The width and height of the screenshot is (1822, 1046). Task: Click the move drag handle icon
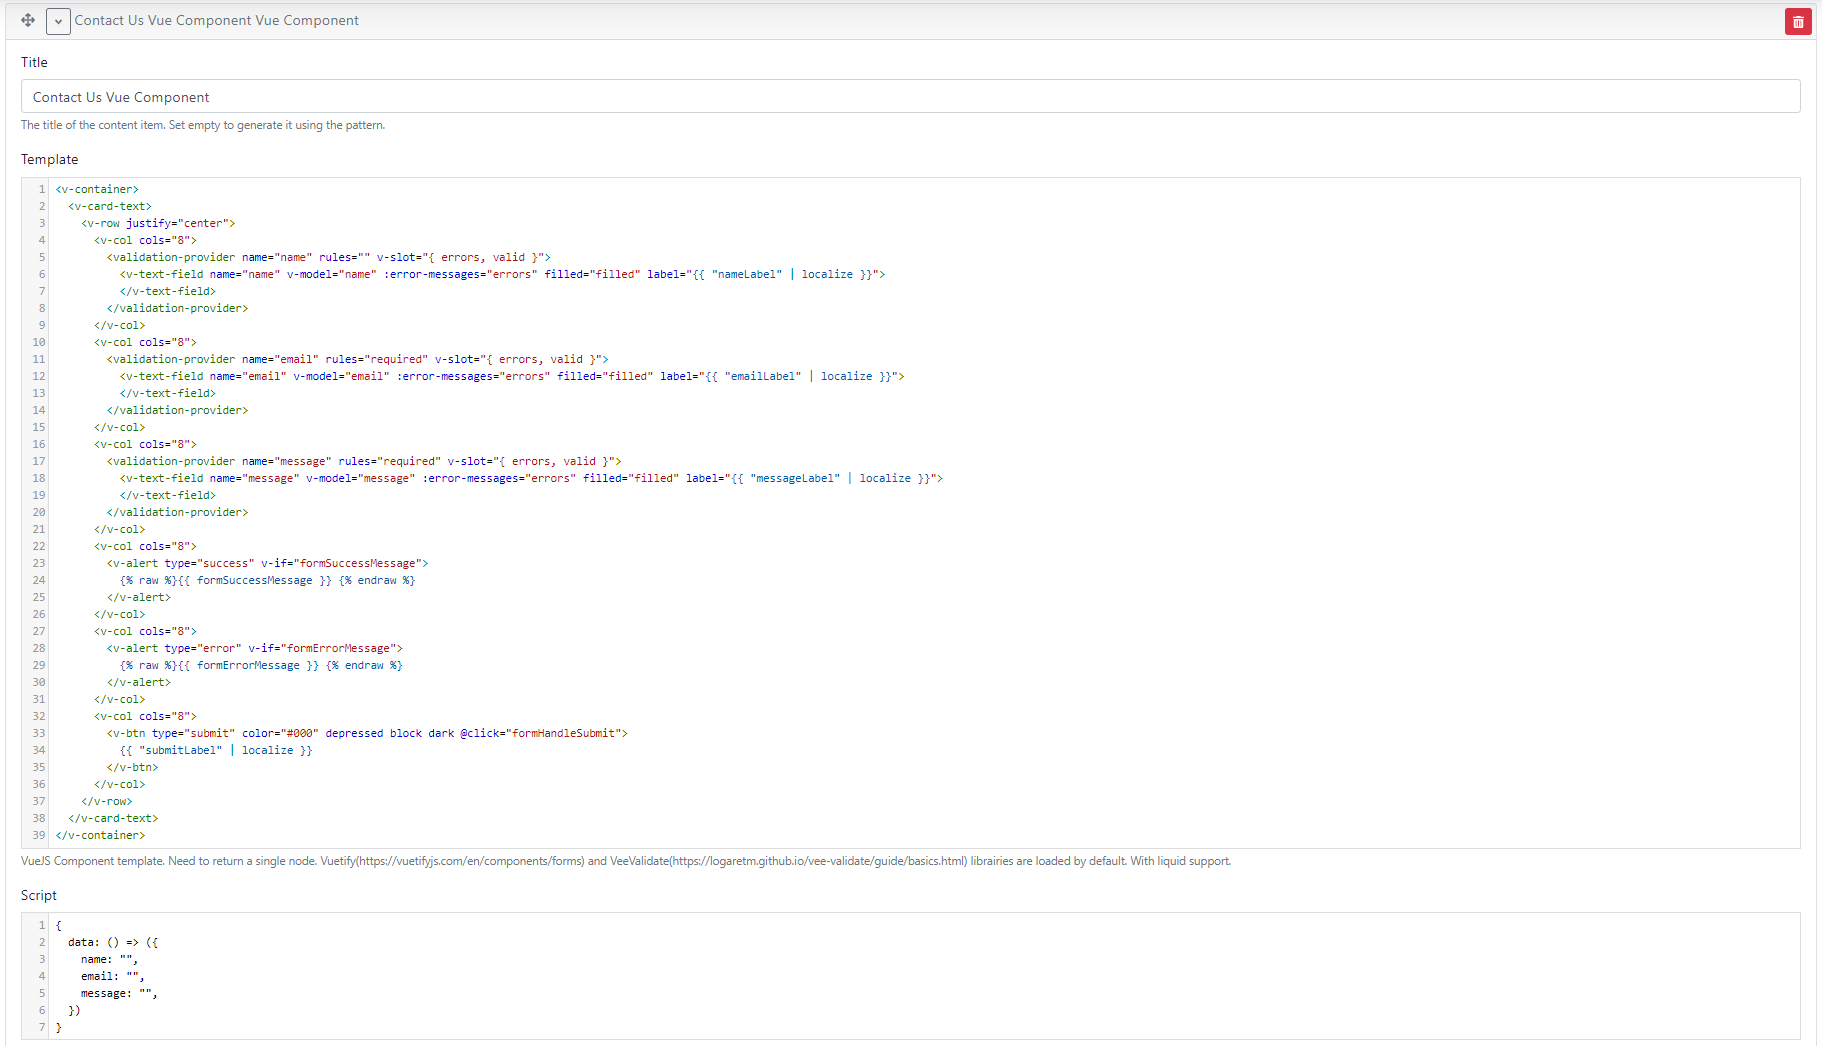pyautogui.click(x=28, y=20)
